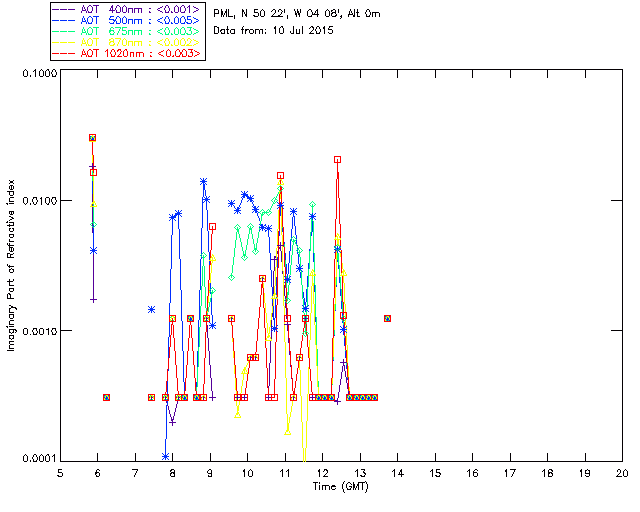Click the 'Imaginary Part of Refractive index' axis title
This screenshot has height=512, width=640.
click(x=11, y=265)
